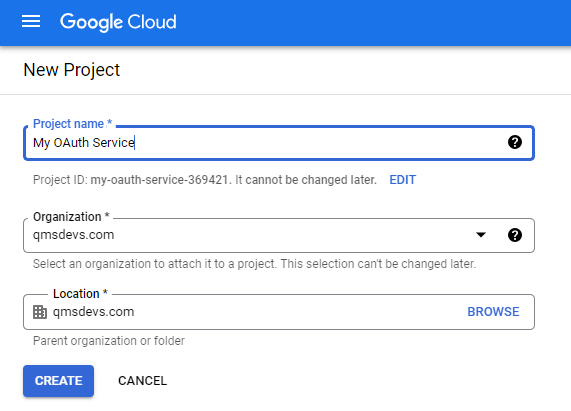Click the 'Parent organization or folder' hint
Screen dimensions: 571x411
click(109, 341)
